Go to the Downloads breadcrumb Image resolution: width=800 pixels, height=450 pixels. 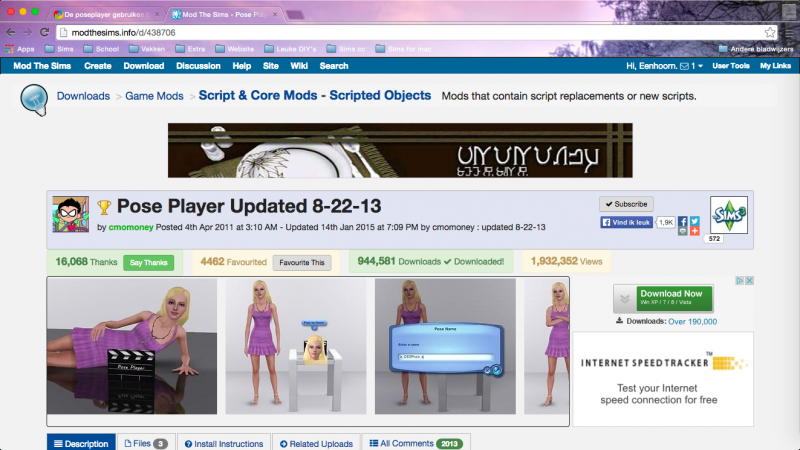click(83, 96)
